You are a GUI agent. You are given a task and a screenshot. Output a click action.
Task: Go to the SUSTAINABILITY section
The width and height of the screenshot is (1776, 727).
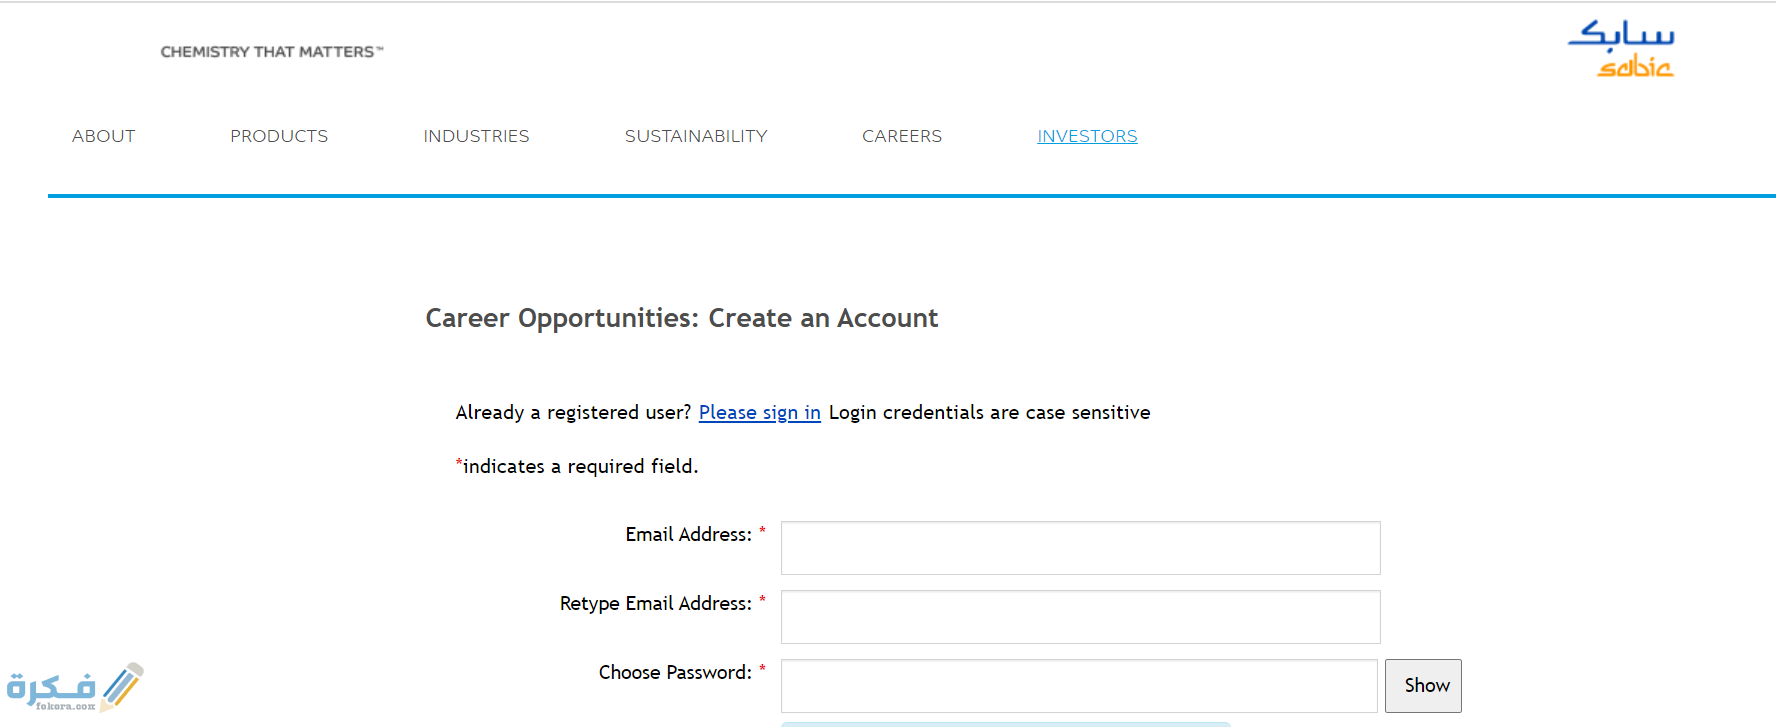[x=696, y=136]
